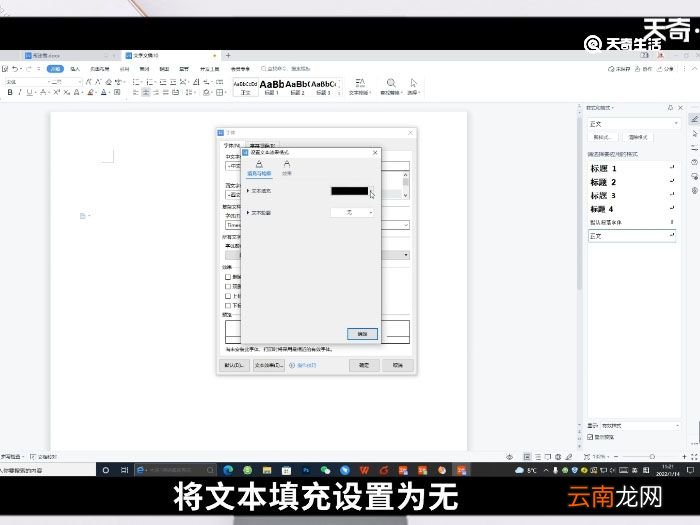Switch to web layout globe view icon

coord(558,457)
